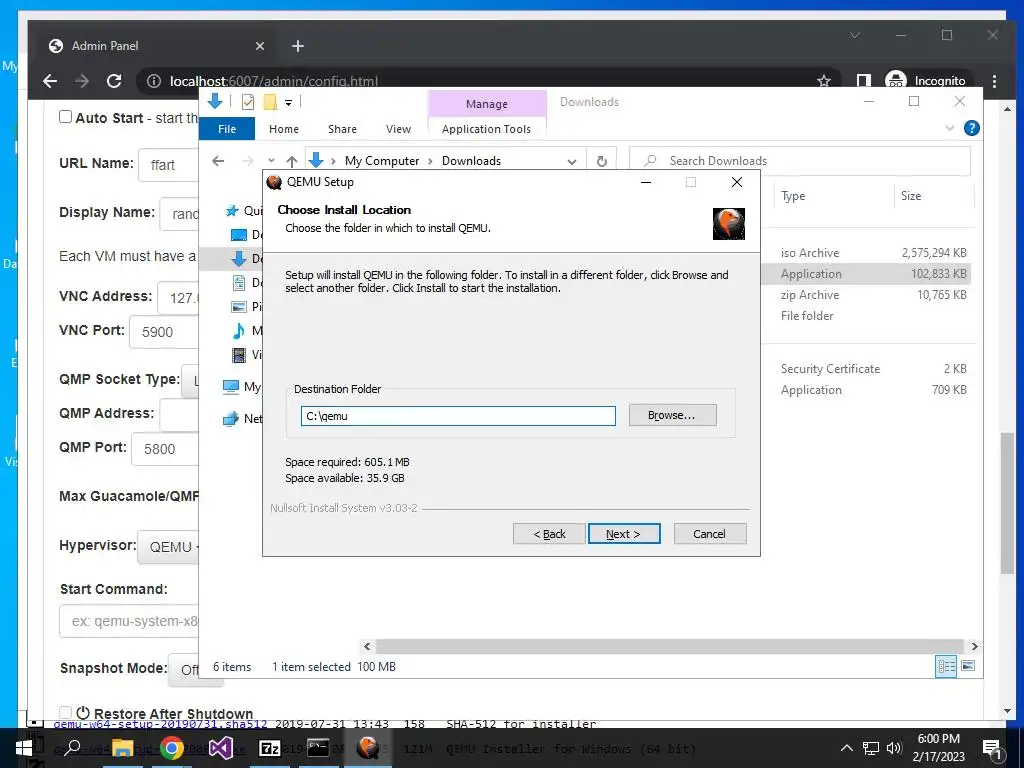The image size is (1024, 768).
Task: Click the VNC Port field
Action: [x=164, y=332]
